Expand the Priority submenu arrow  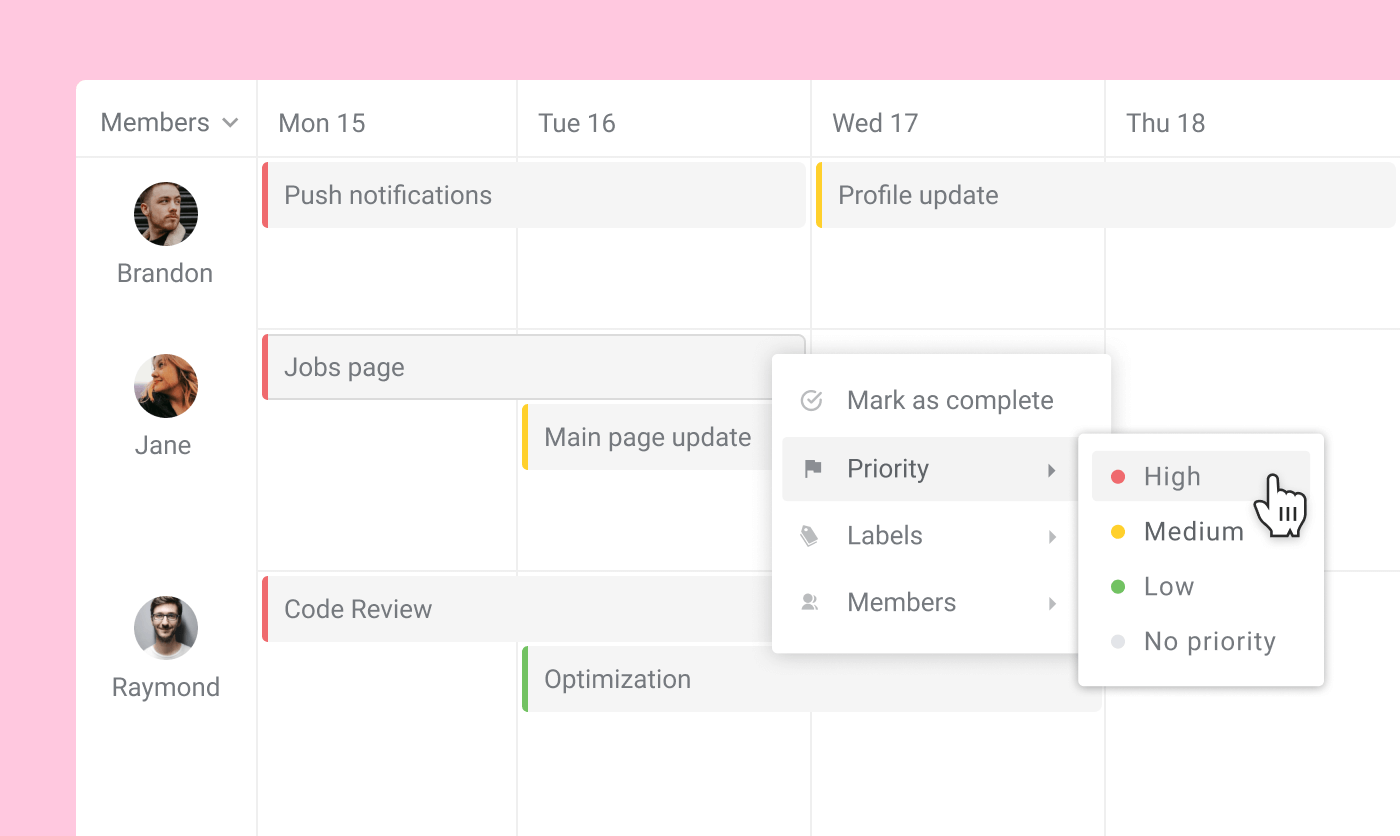[1053, 468]
